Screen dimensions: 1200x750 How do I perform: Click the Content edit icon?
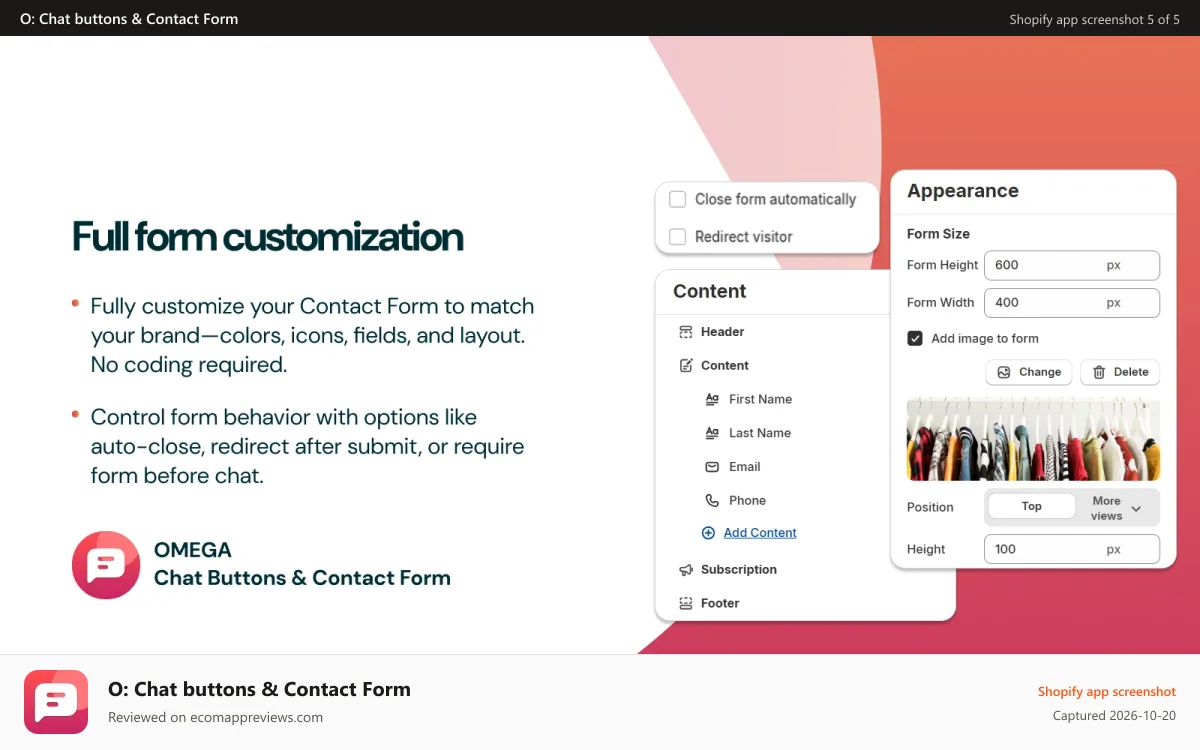(685, 366)
